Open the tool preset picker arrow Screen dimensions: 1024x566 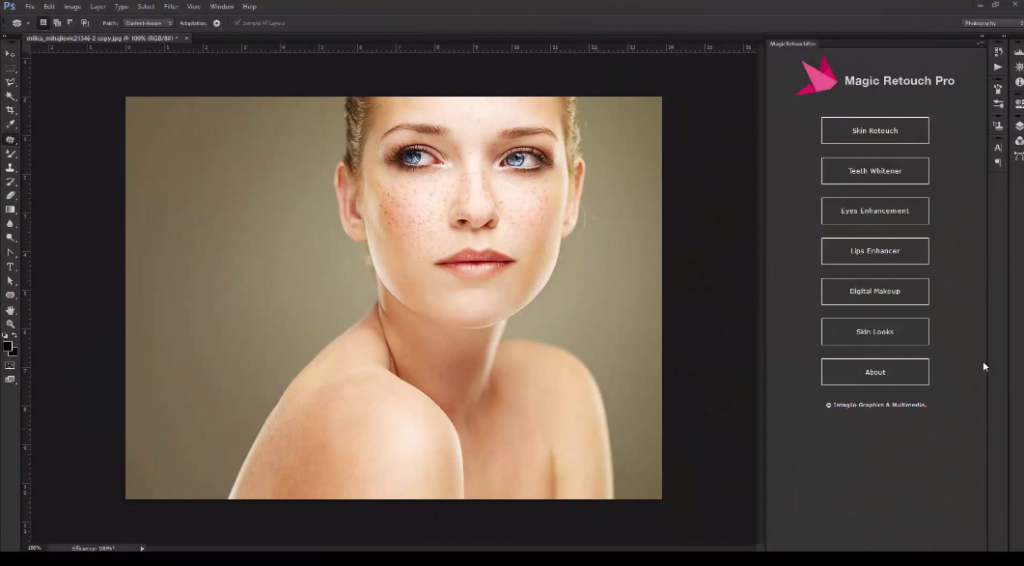coord(28,23)
